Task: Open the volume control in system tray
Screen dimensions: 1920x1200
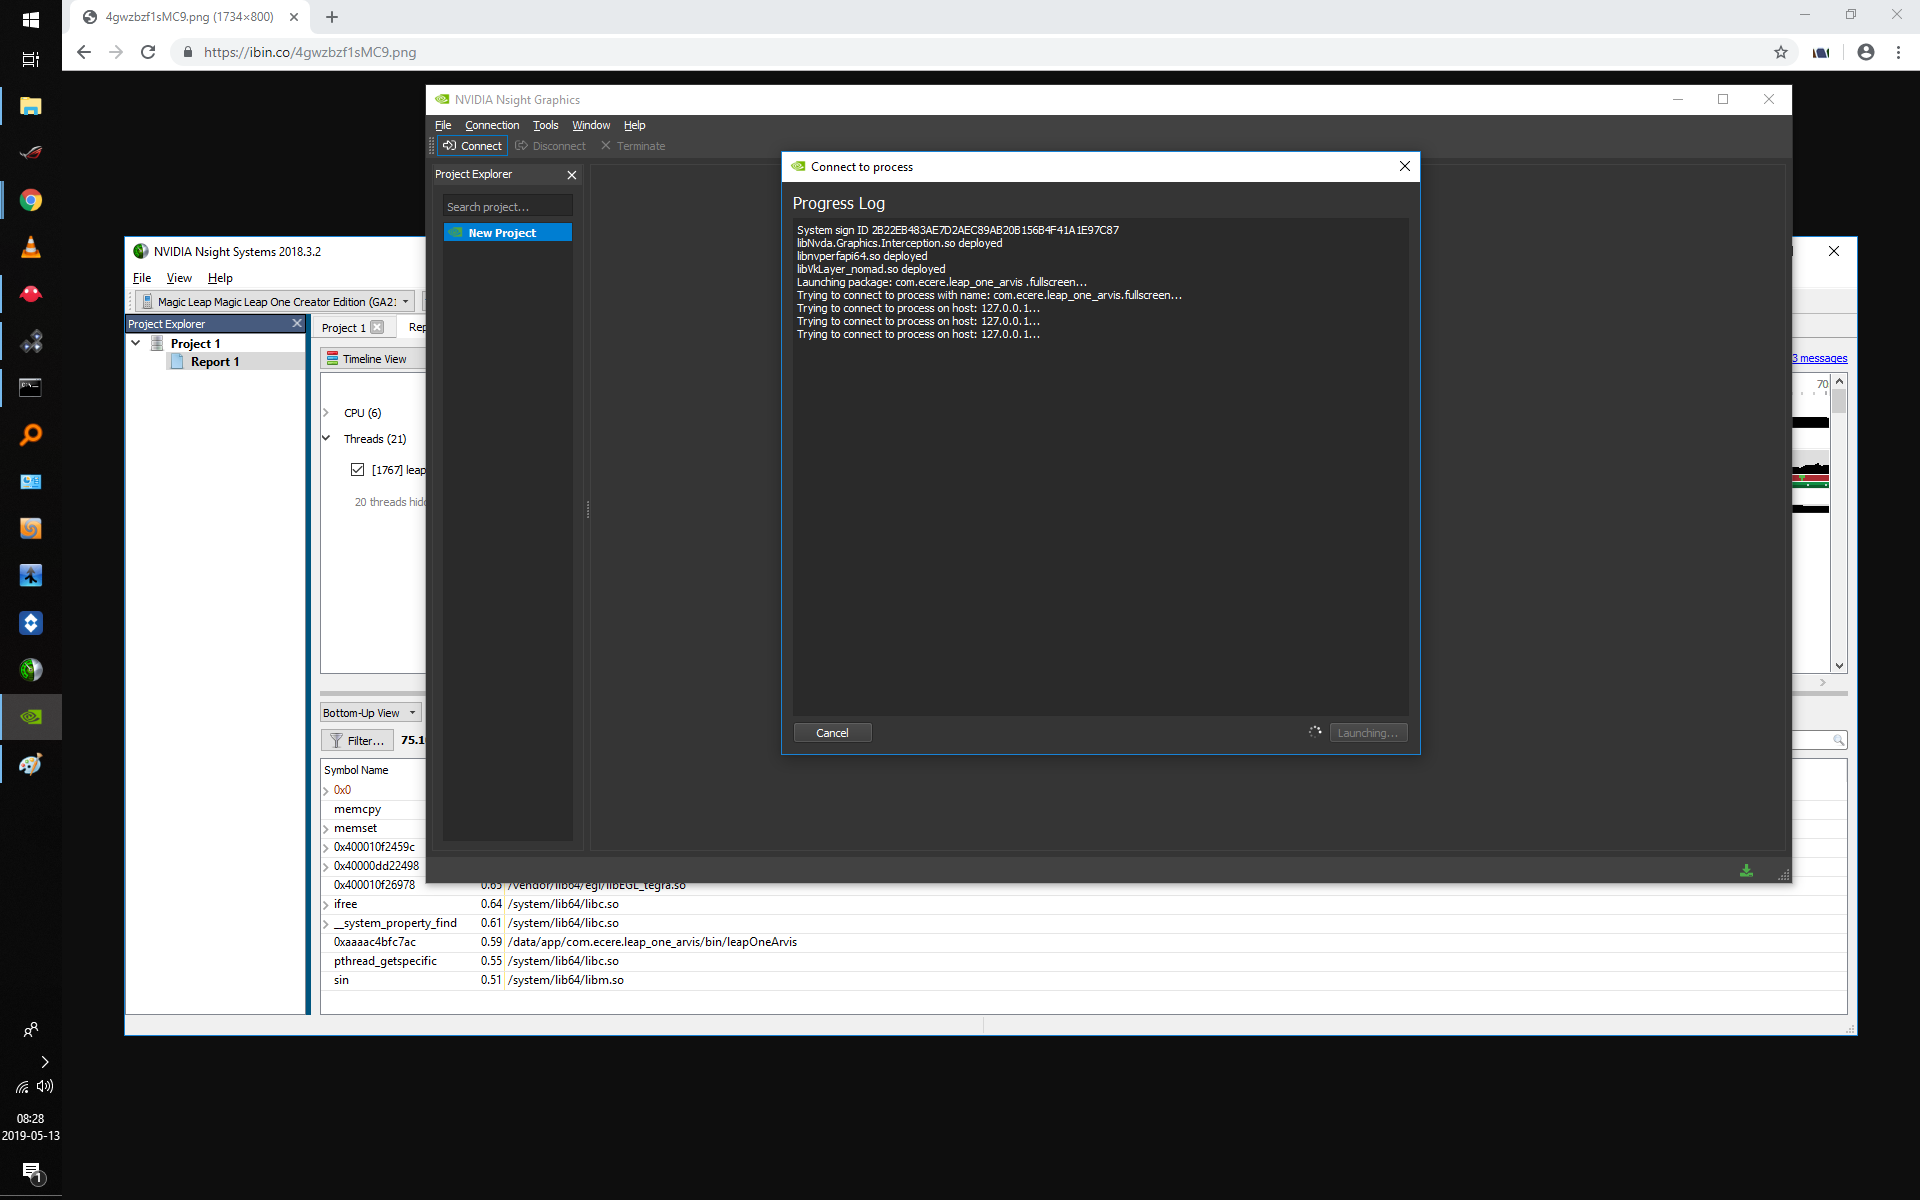Action: (45, 1086)
